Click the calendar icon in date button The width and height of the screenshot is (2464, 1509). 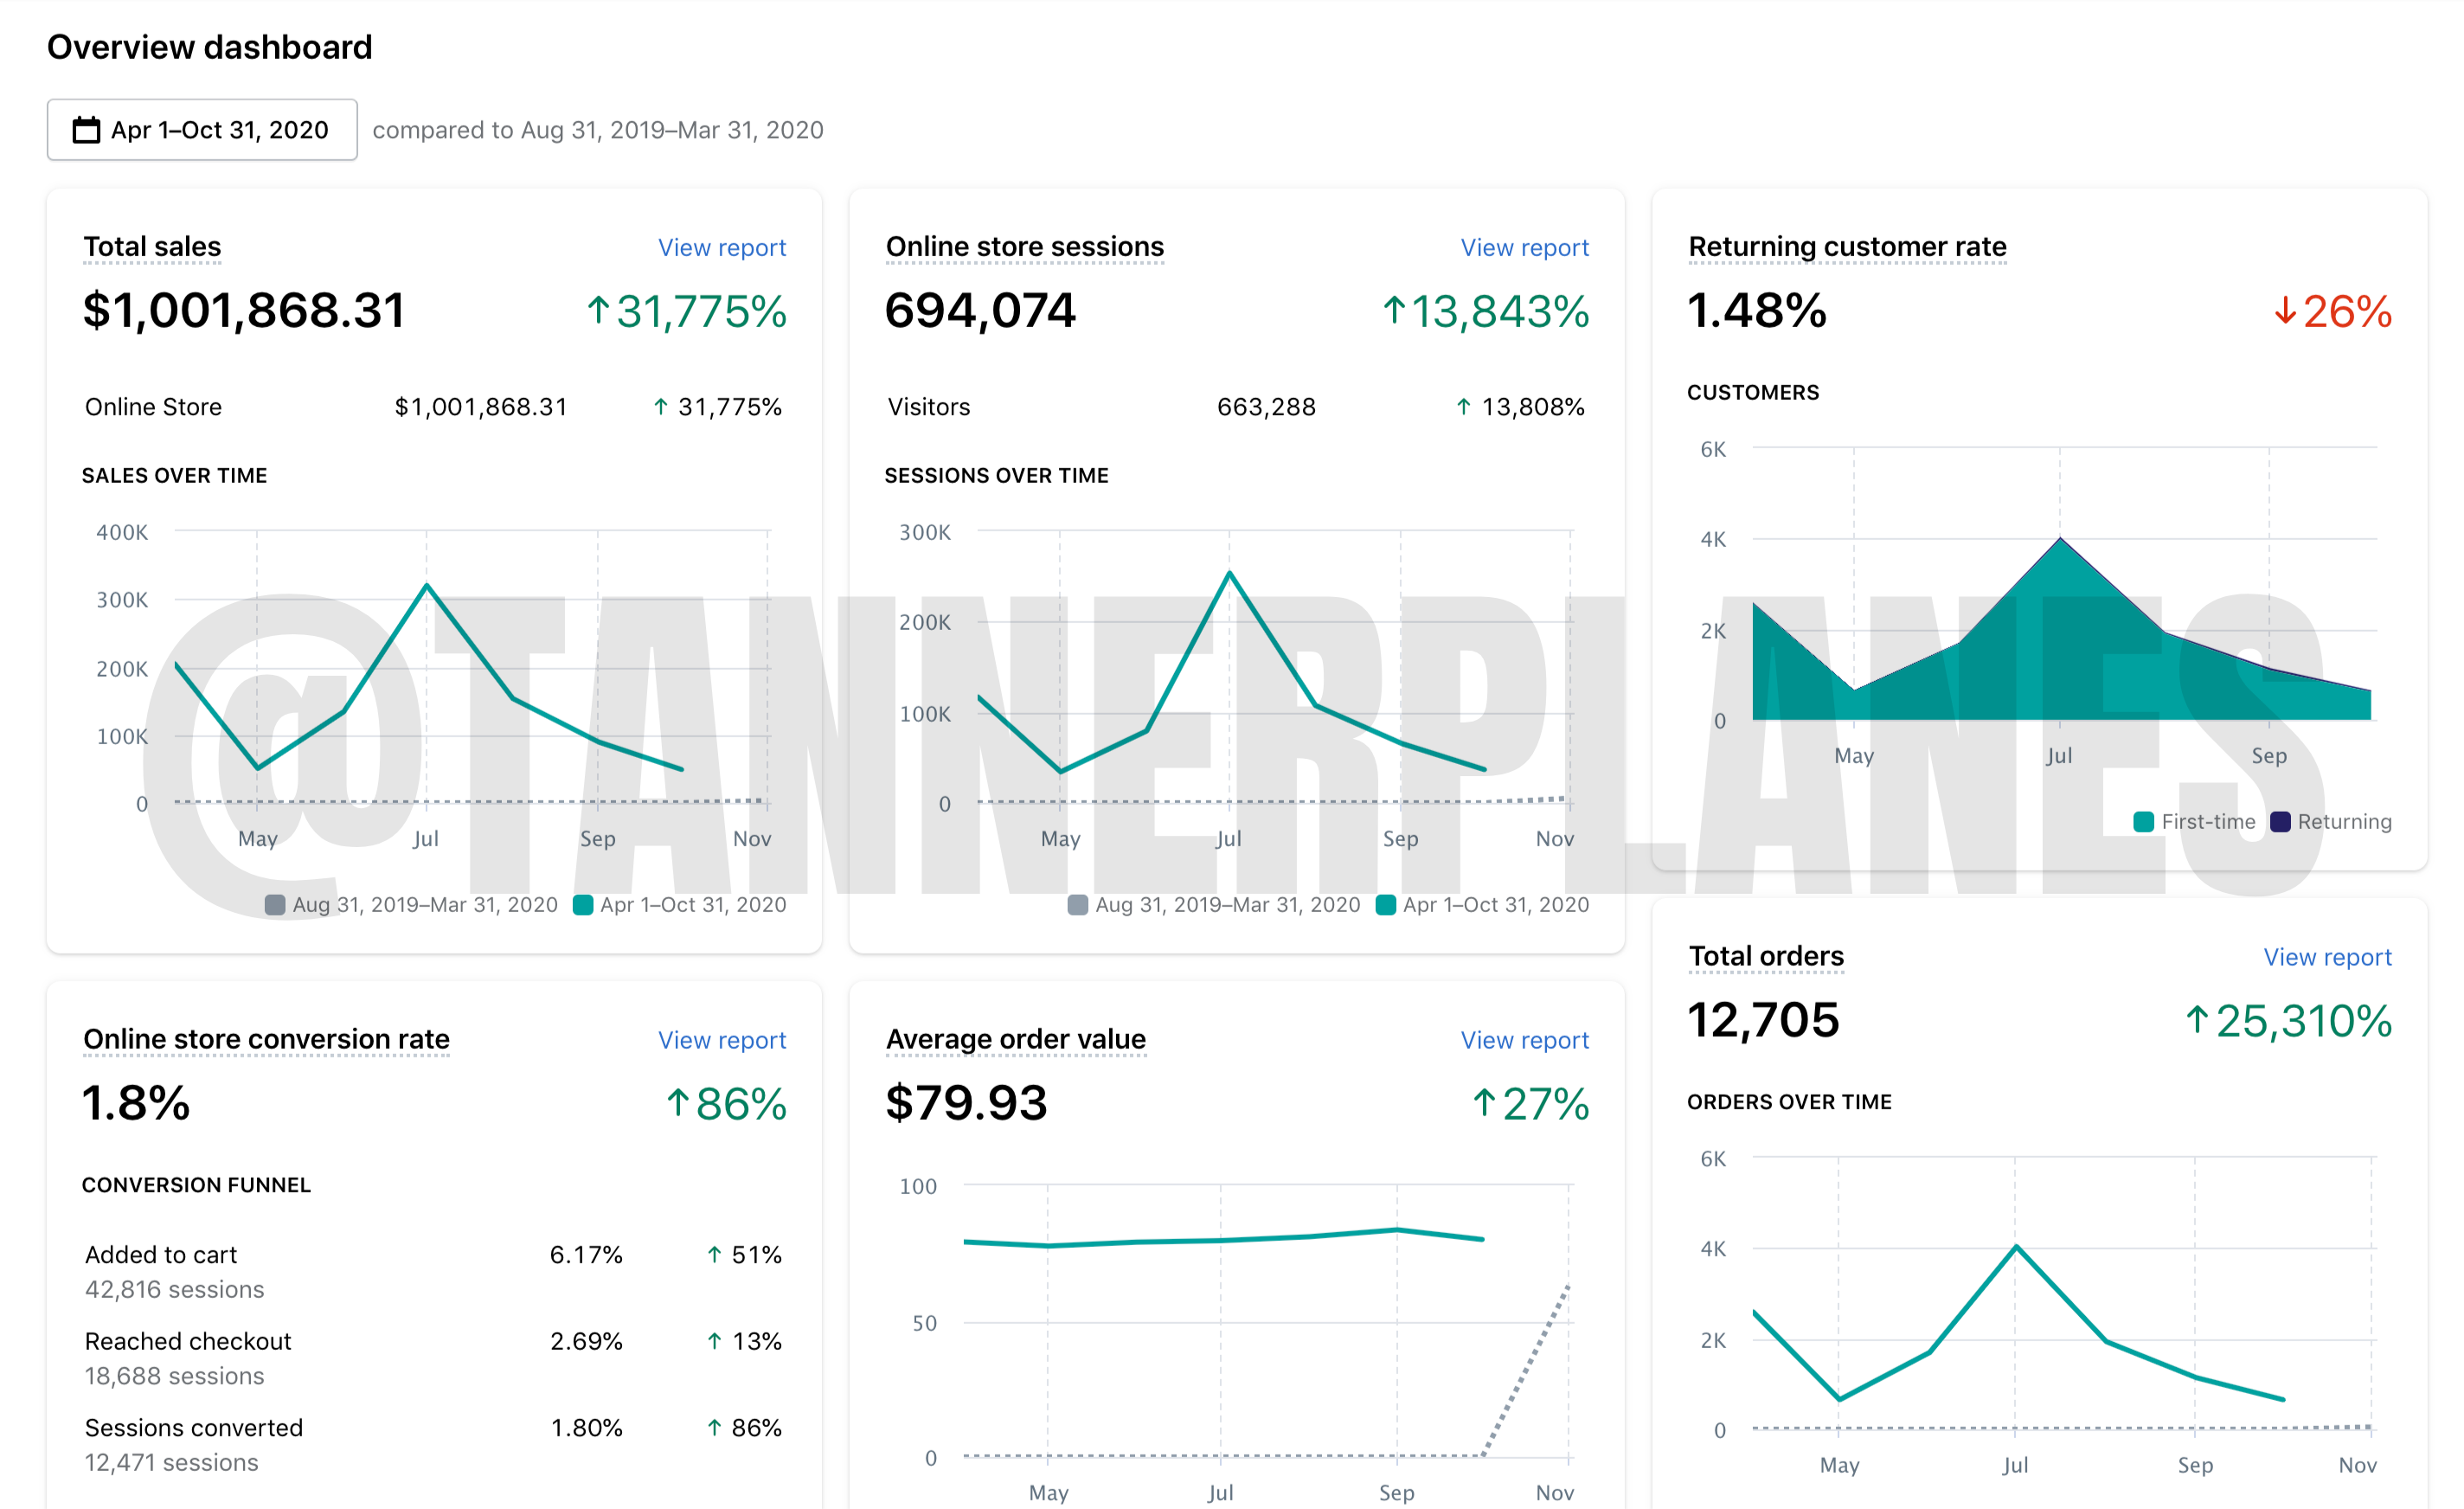click(x=87, y=130)
